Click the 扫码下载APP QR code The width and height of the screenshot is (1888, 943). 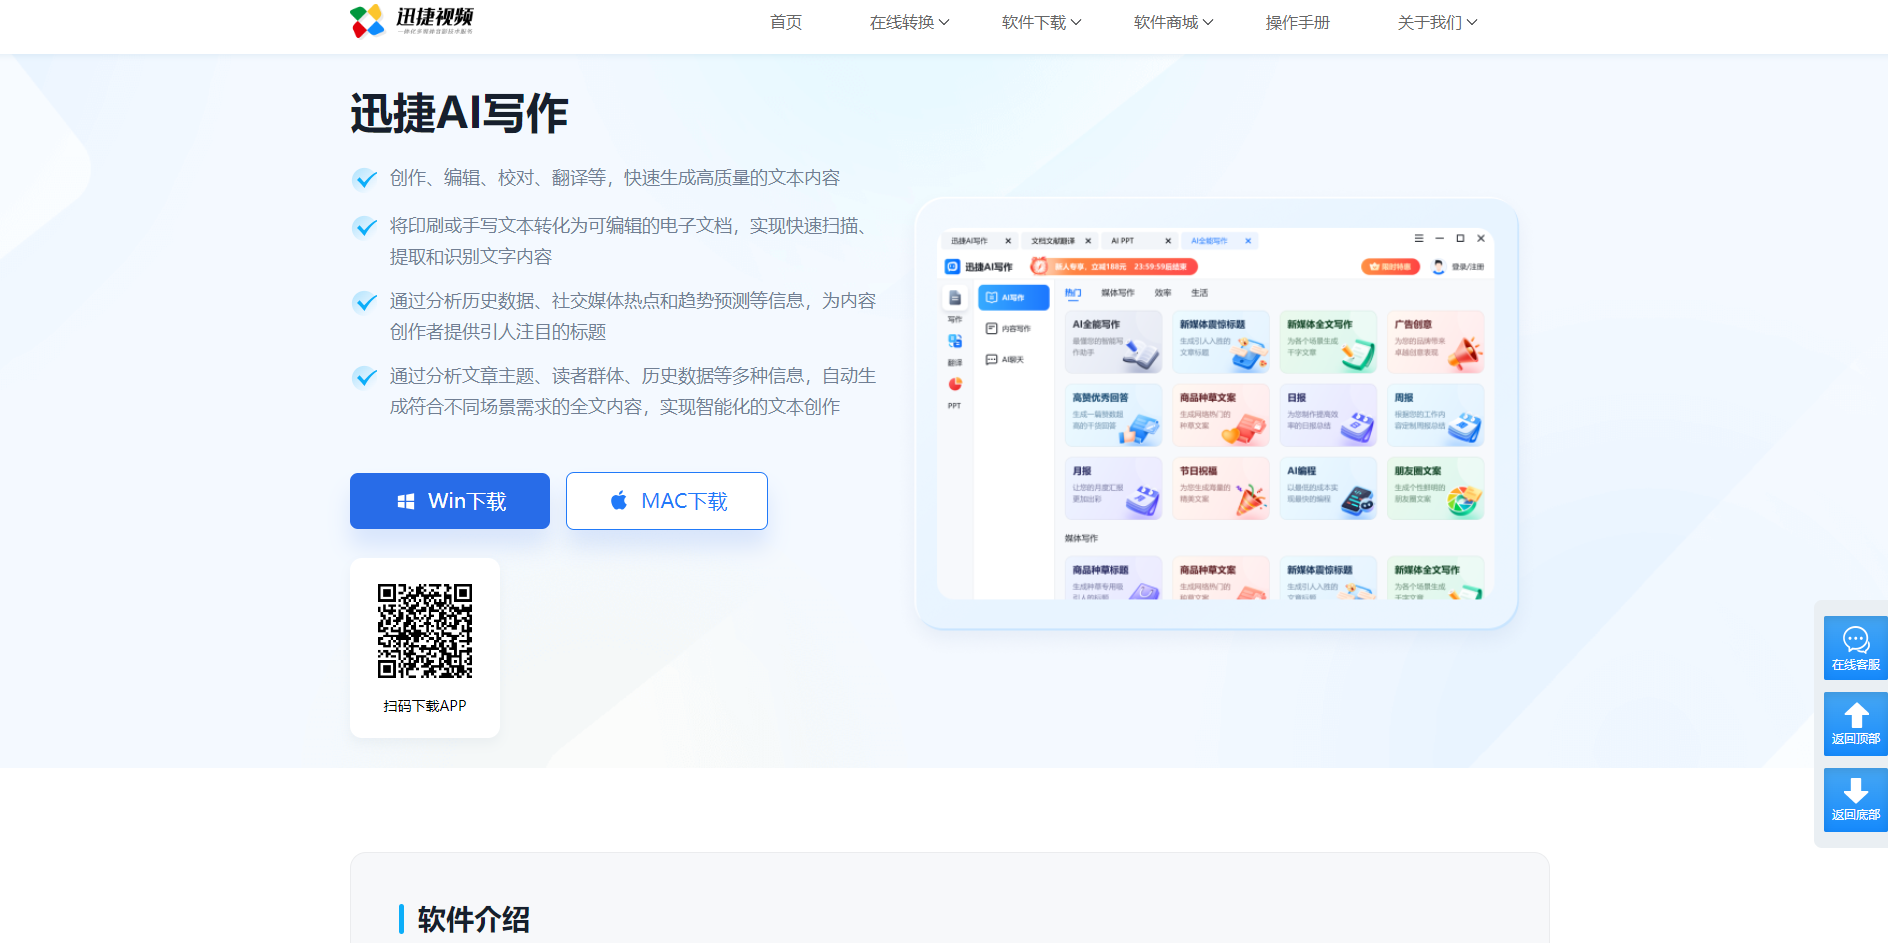coord(424,630)
